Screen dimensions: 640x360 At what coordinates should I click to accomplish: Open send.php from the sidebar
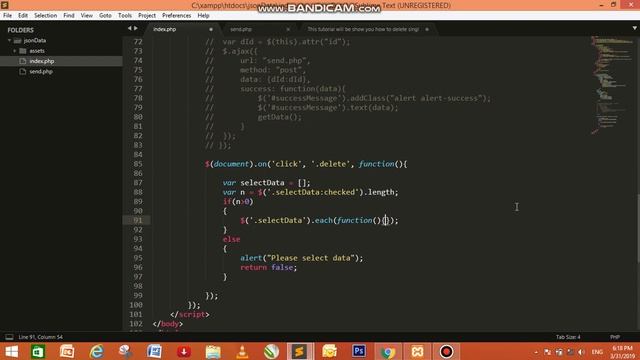tap(41, 71)
